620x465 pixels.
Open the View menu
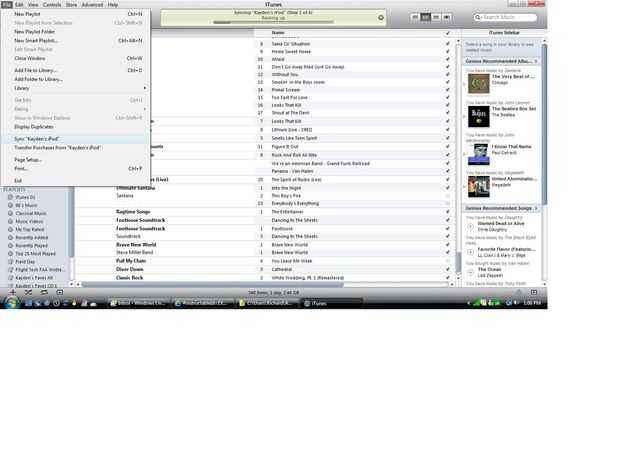(33, 5)
